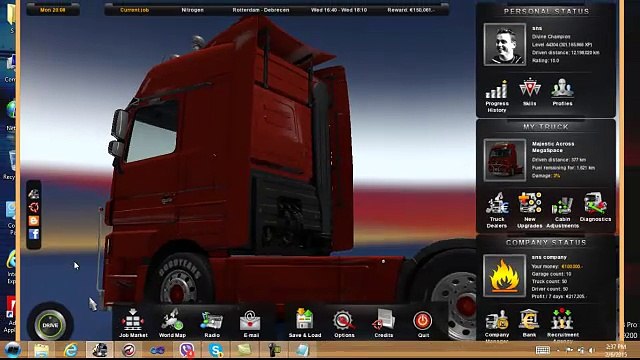640x360 pixels.
Task: Click the Majestic truck thumbnail
Action: tap(504, 160)
